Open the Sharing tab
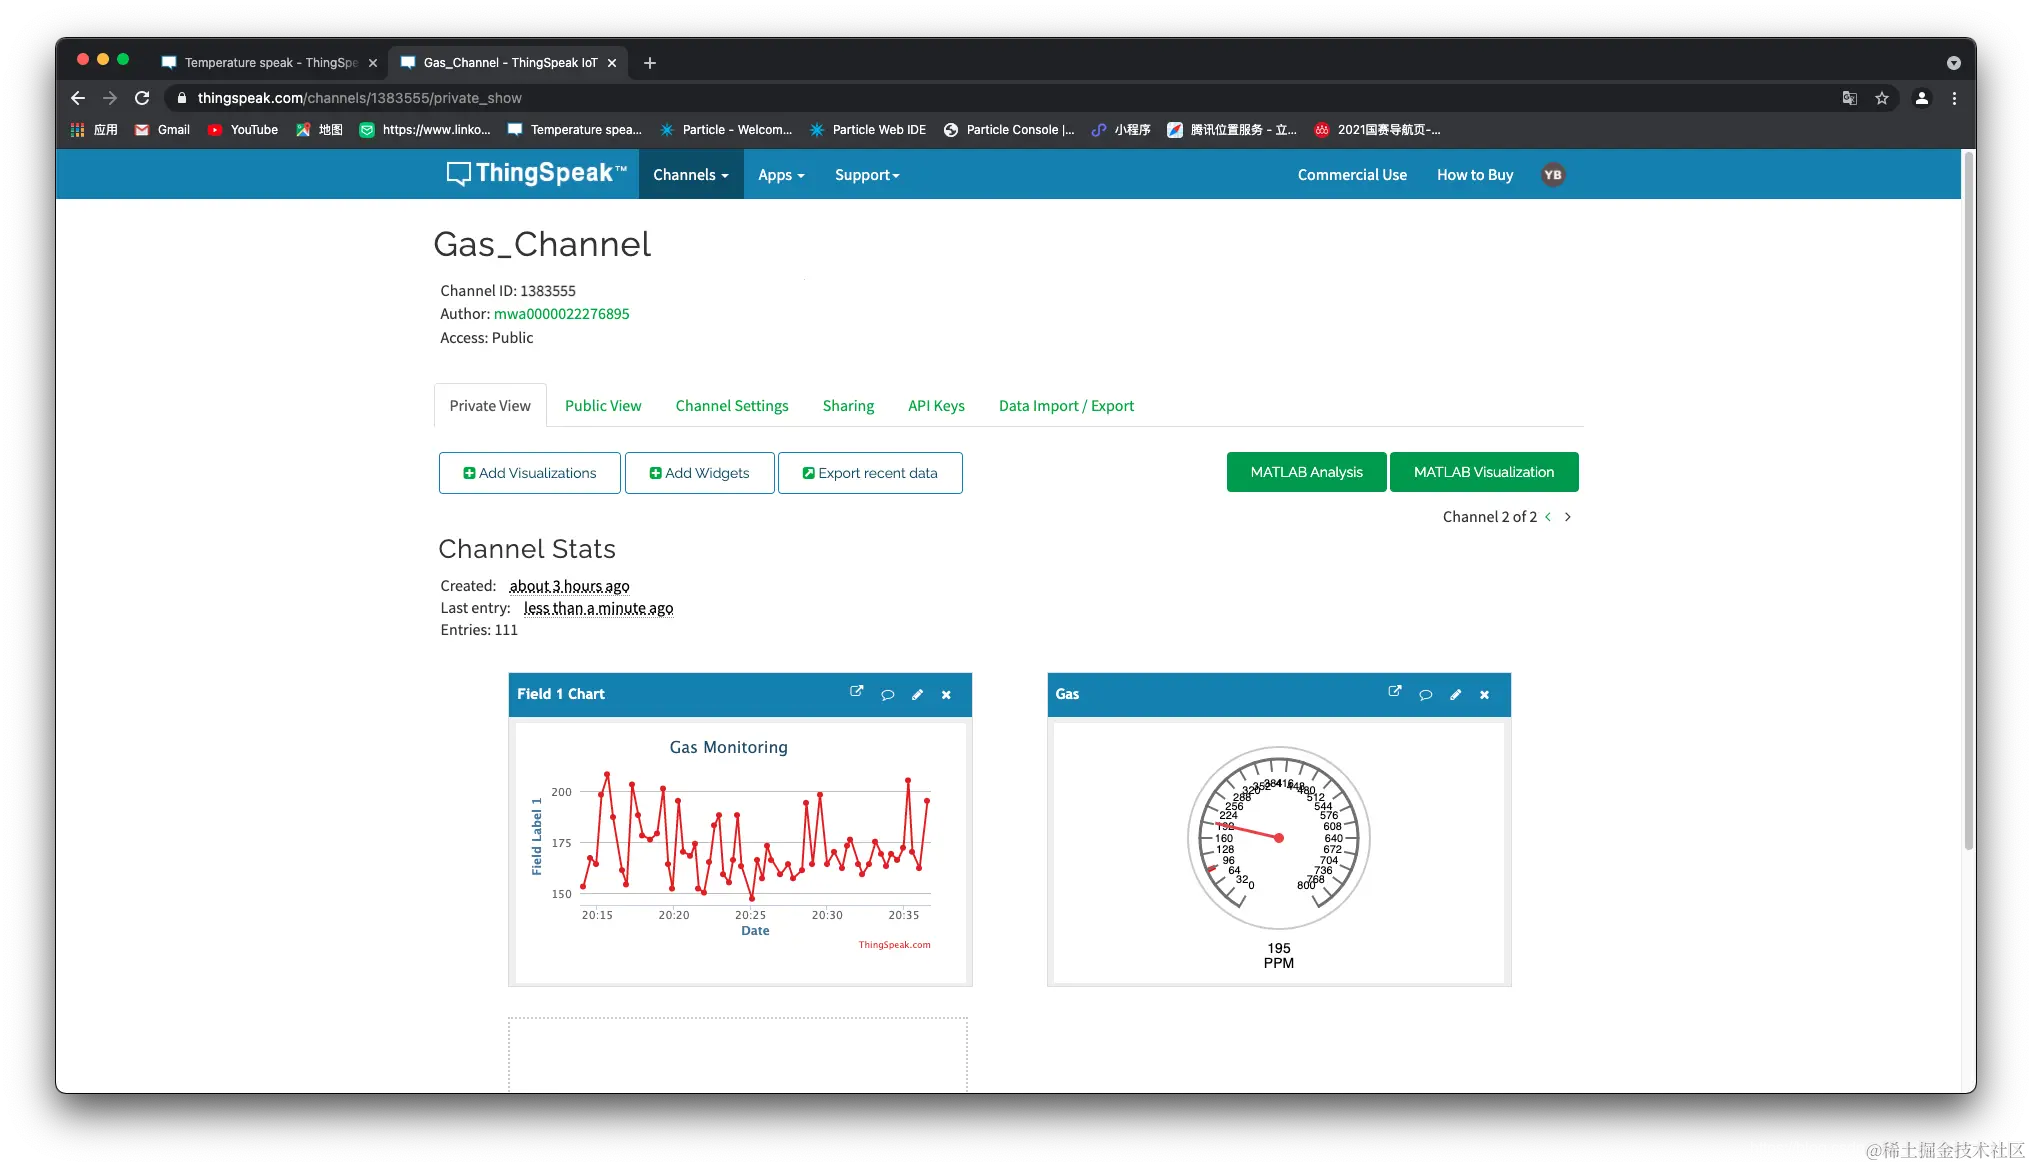This screenshot has height=1167, width=2032. [x=848, y=406]
